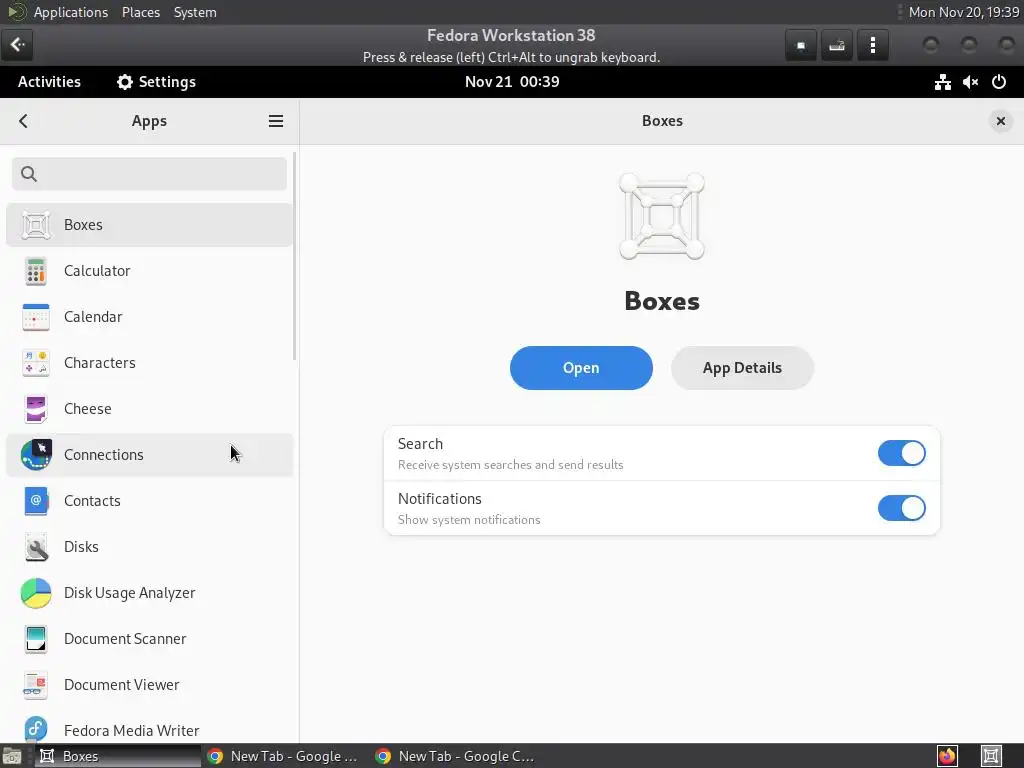Click the Boxes tray icon at bottom right
The image size is (1024, 768).
tap(991, 756)
